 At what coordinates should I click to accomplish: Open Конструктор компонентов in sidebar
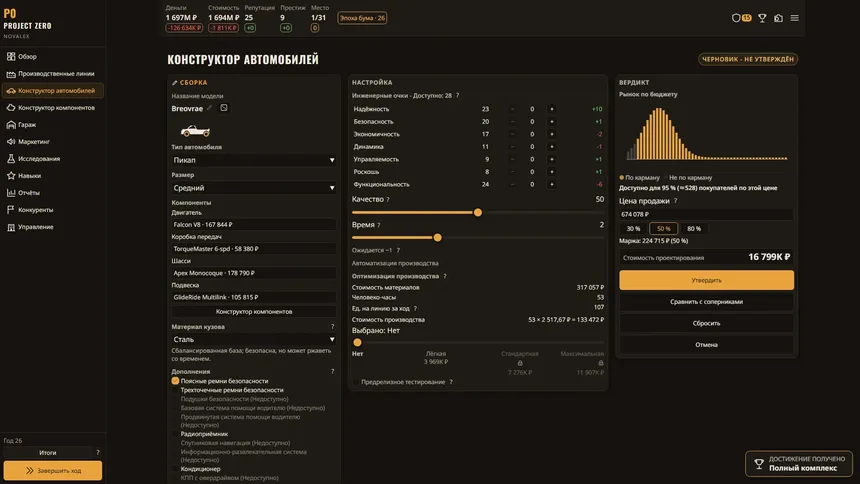[x=53, y=108]
